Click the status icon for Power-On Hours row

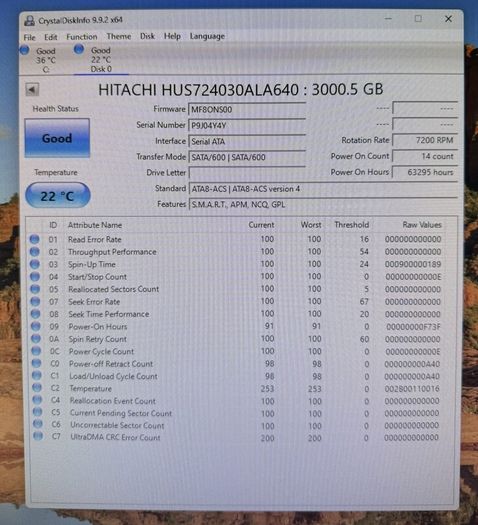36,326
